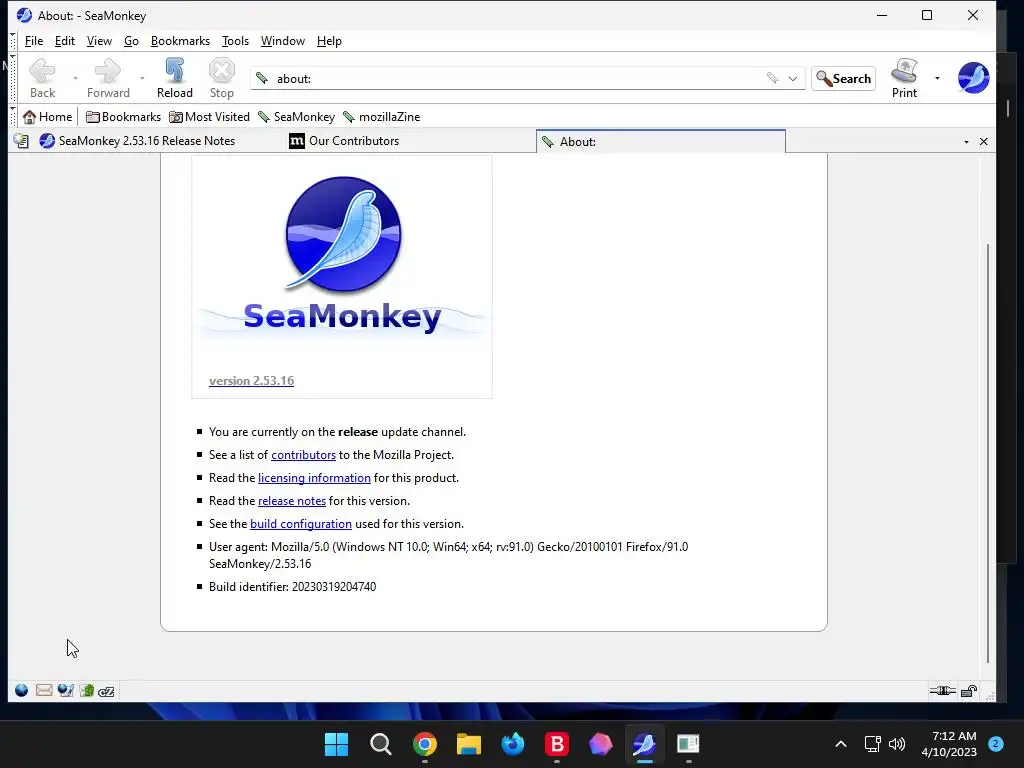
Task: Open the Bookmarks menu
Action: pyautogui.click(x=180, y=41)
